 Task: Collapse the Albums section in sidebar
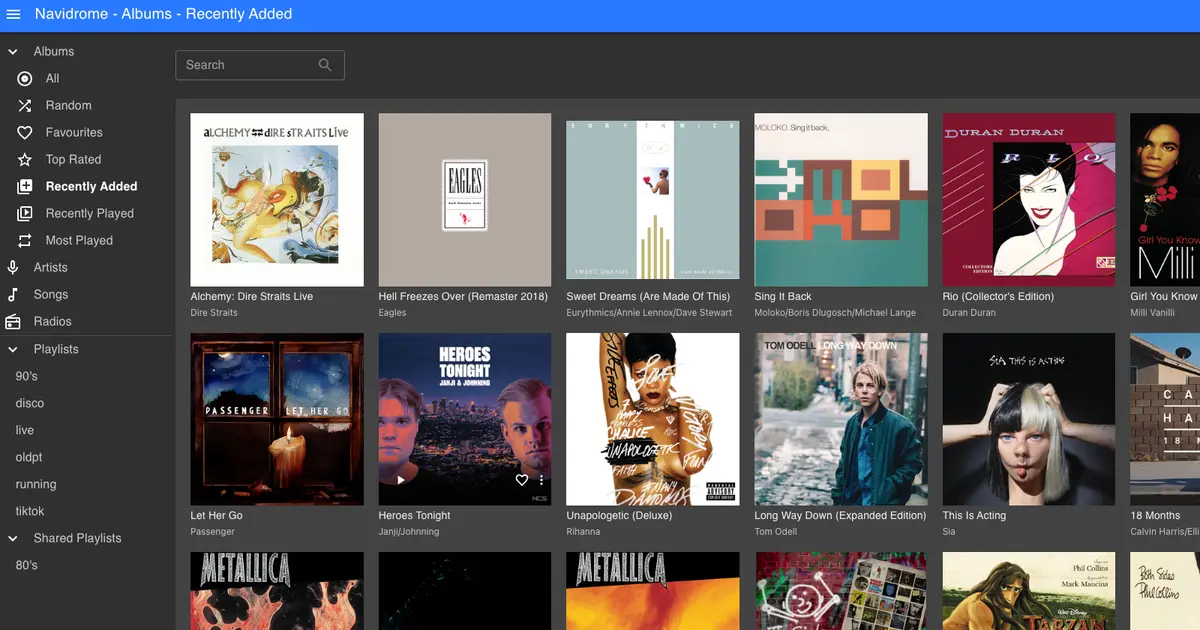(13, 52)
